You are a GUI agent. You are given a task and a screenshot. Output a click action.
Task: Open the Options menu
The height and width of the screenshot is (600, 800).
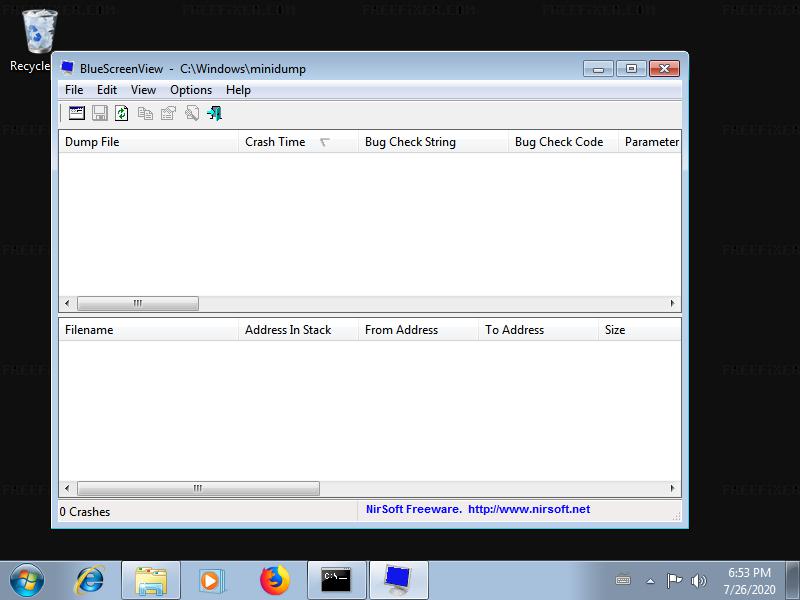point(191,90)
